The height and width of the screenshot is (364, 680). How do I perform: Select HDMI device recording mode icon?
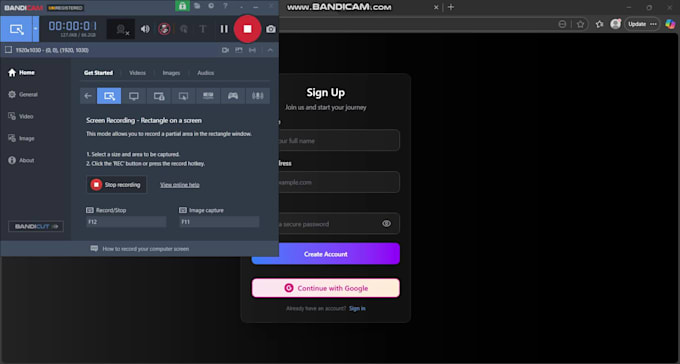coord(208,96)
